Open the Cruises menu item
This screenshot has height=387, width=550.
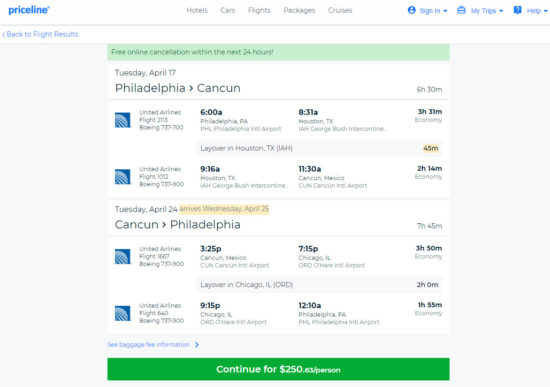point(340,11)
